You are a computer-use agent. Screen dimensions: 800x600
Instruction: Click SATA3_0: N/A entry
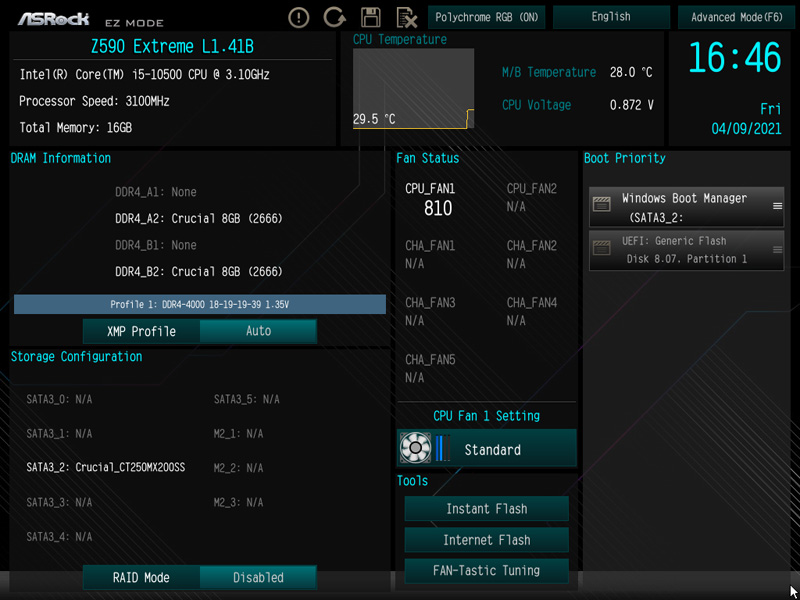click(x=59, y=399)
